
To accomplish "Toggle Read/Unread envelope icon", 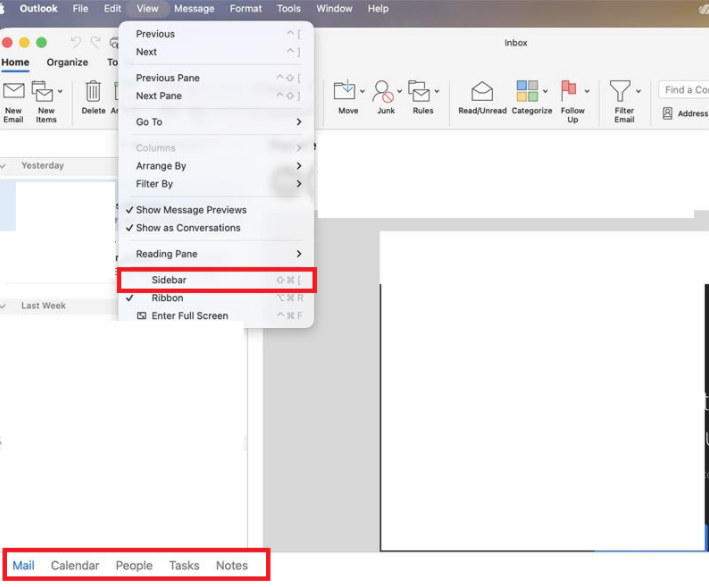I will click(482, 91).
